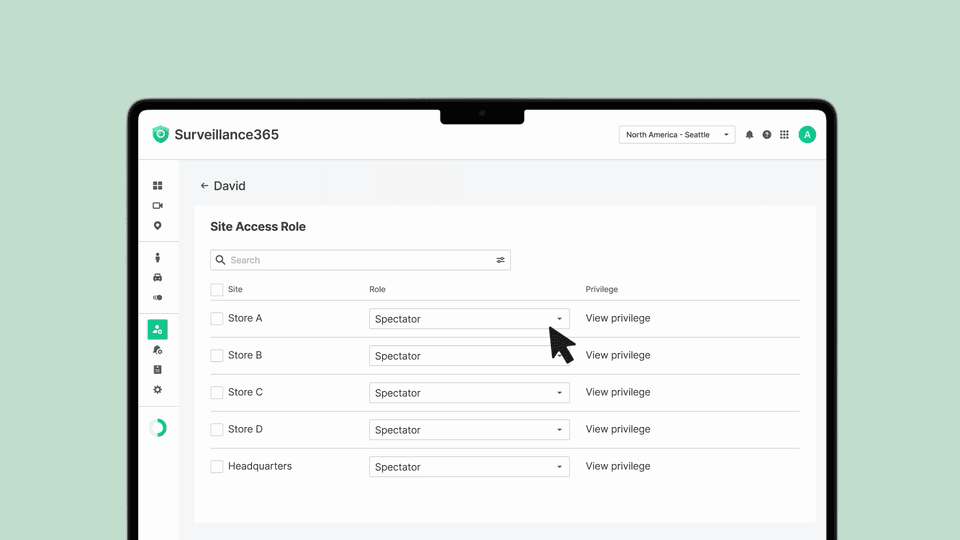This screenshot has width=960, height=540.
Task: Click the Site Access Role heading
Action: (258, 227)
